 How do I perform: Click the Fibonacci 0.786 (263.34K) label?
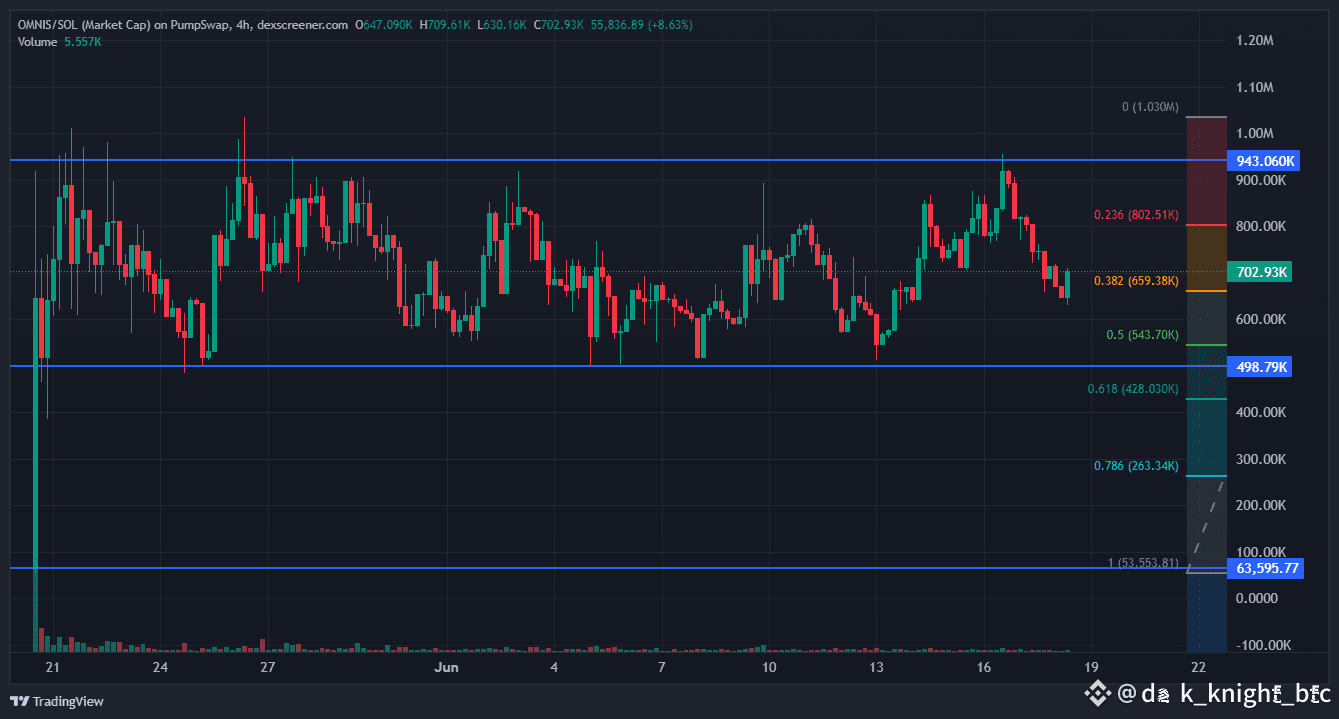pyautogui.click(x=1136, y=466)
